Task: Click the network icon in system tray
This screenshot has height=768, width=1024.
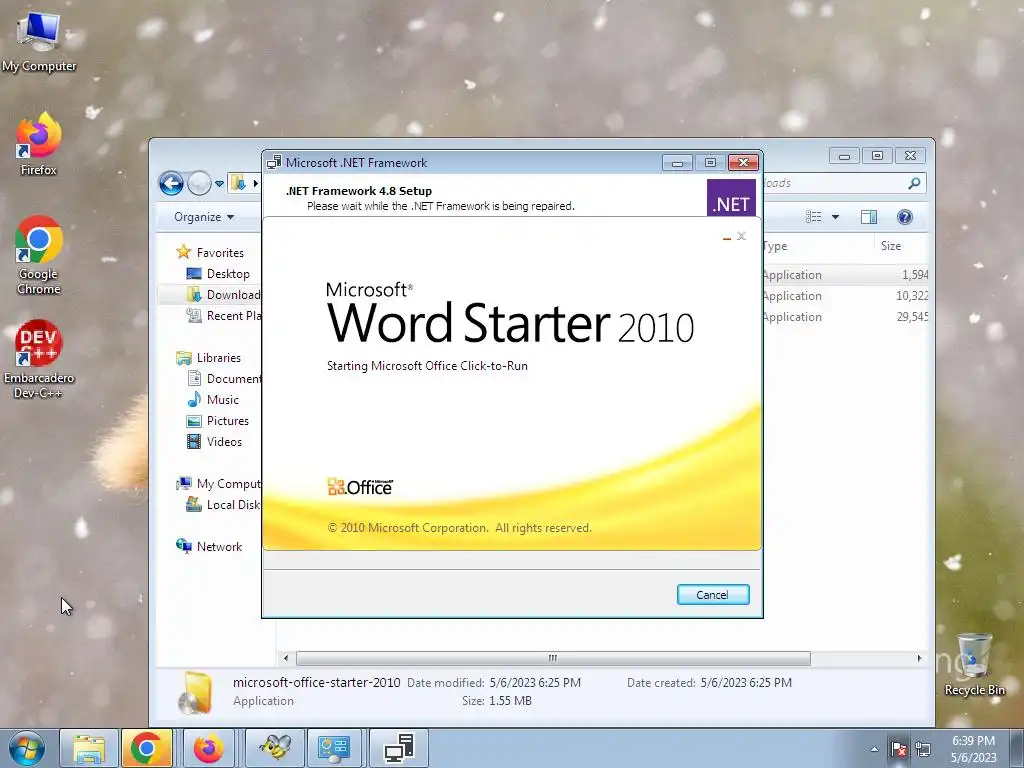Action: coord(923,749)
